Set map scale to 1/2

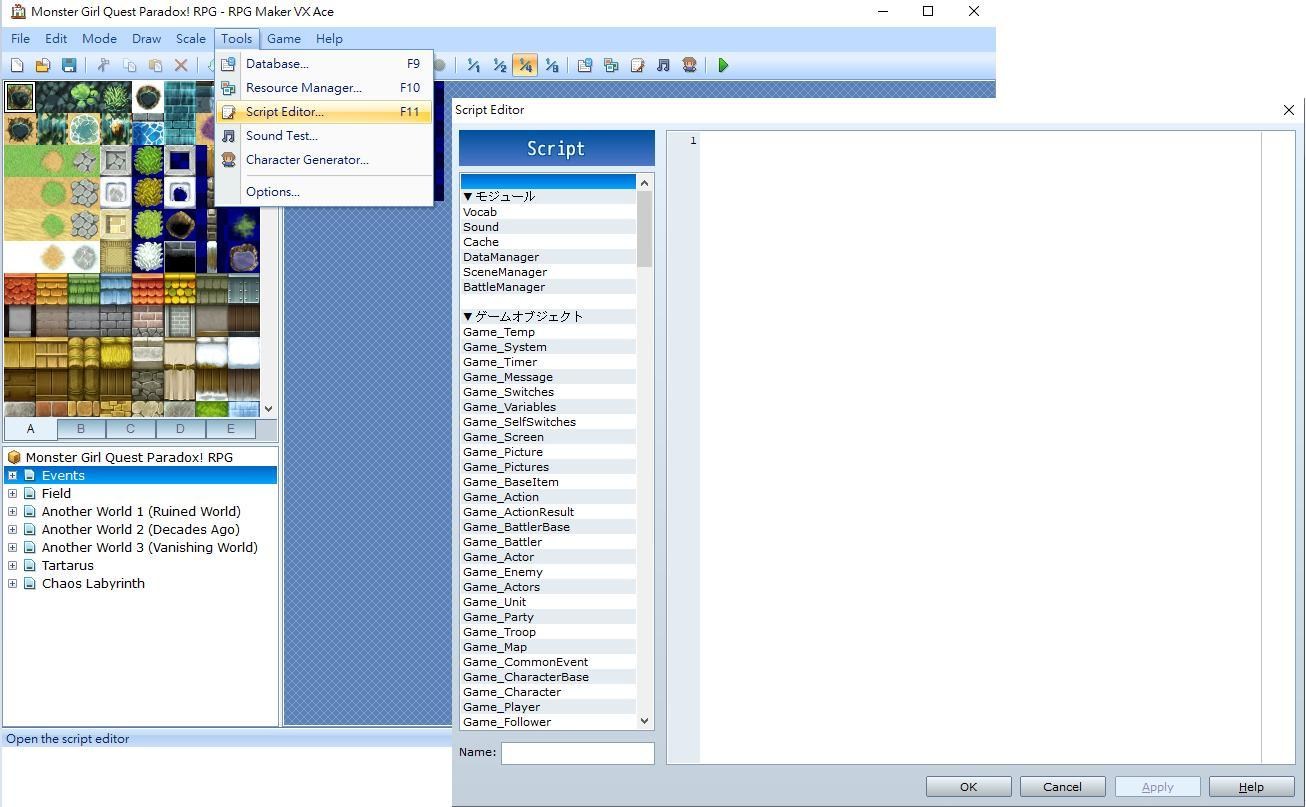pyautogui.click(x=499, y=65)
